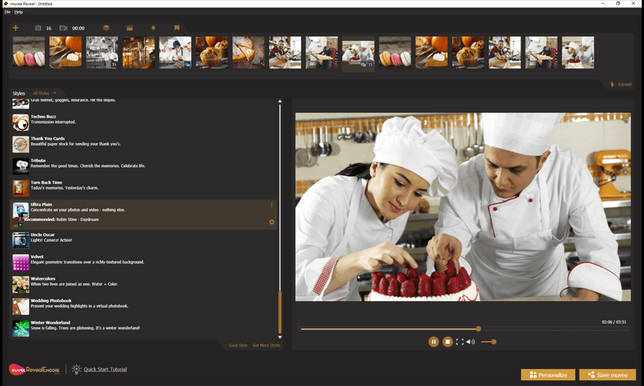Open the Help menu

pos(18,12)
